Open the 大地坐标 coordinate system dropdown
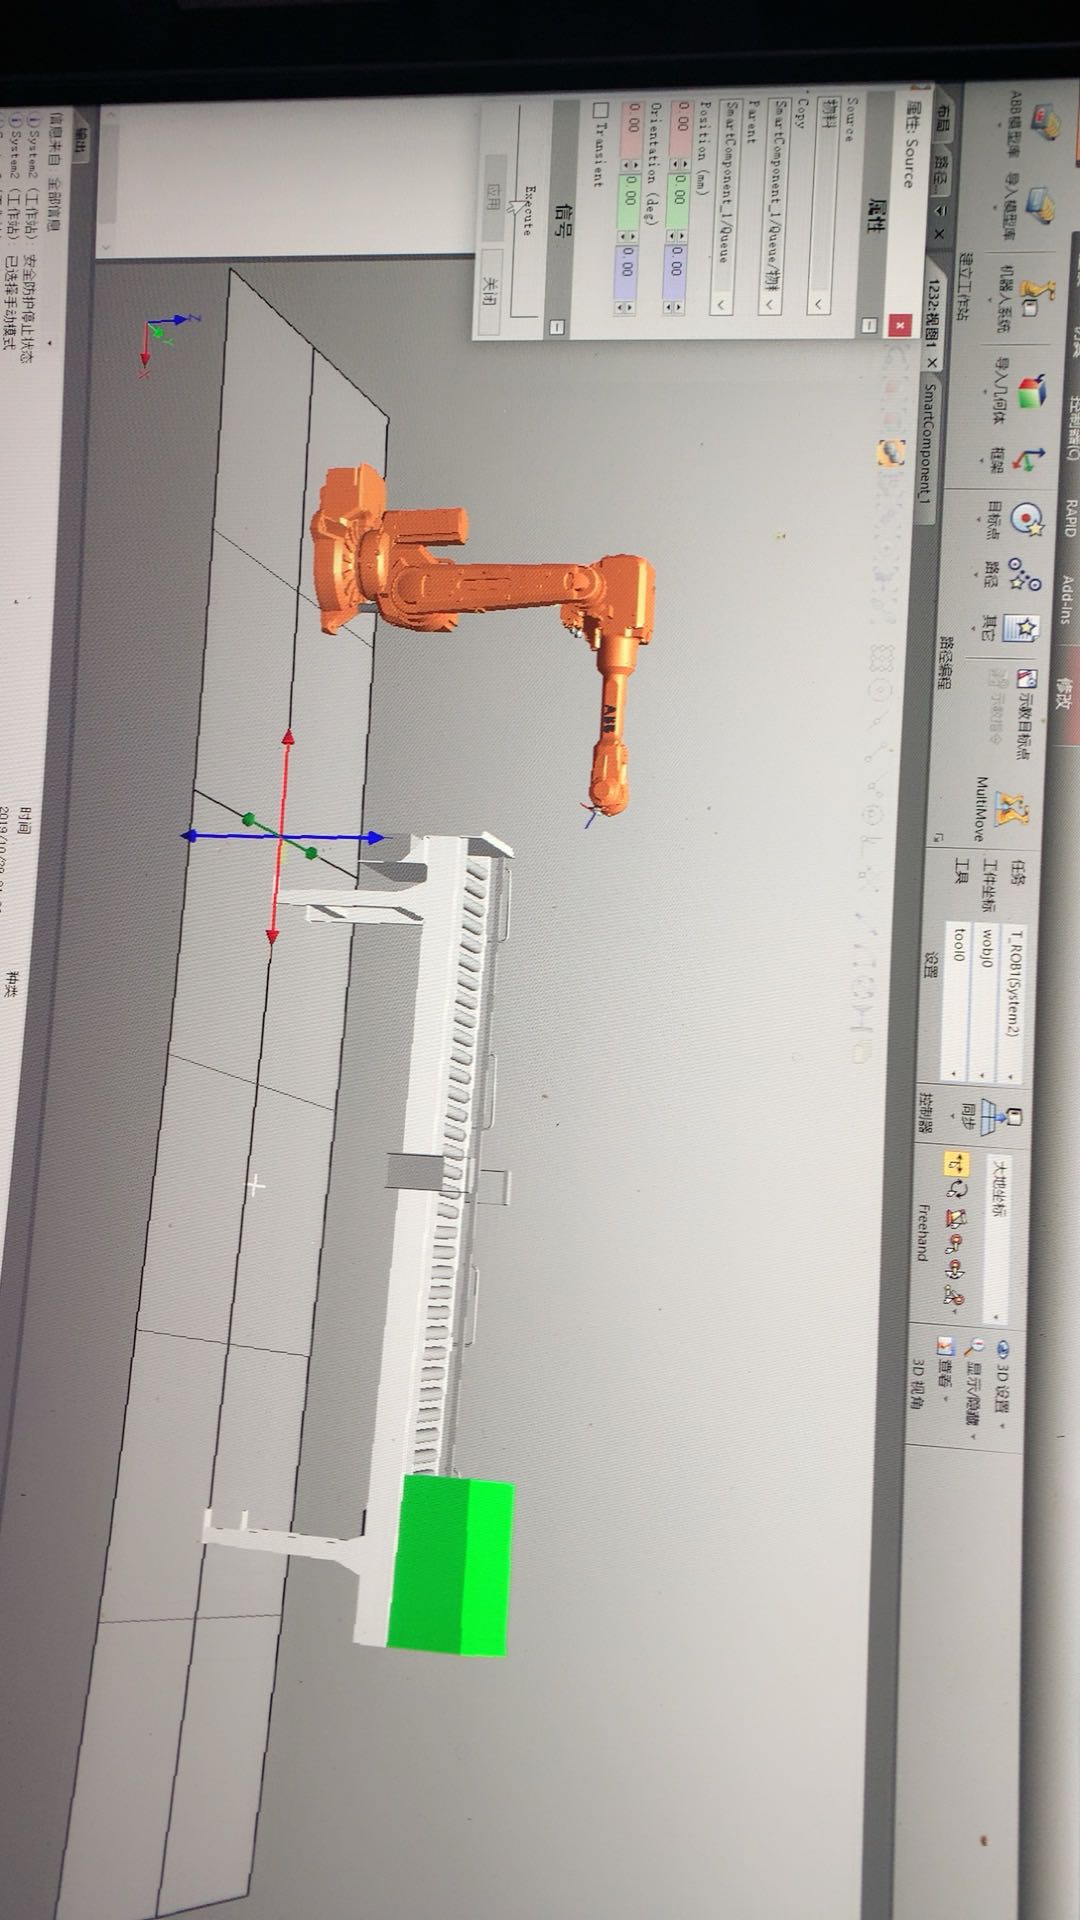The image size is (1080, 1920). coord(997,1238)
